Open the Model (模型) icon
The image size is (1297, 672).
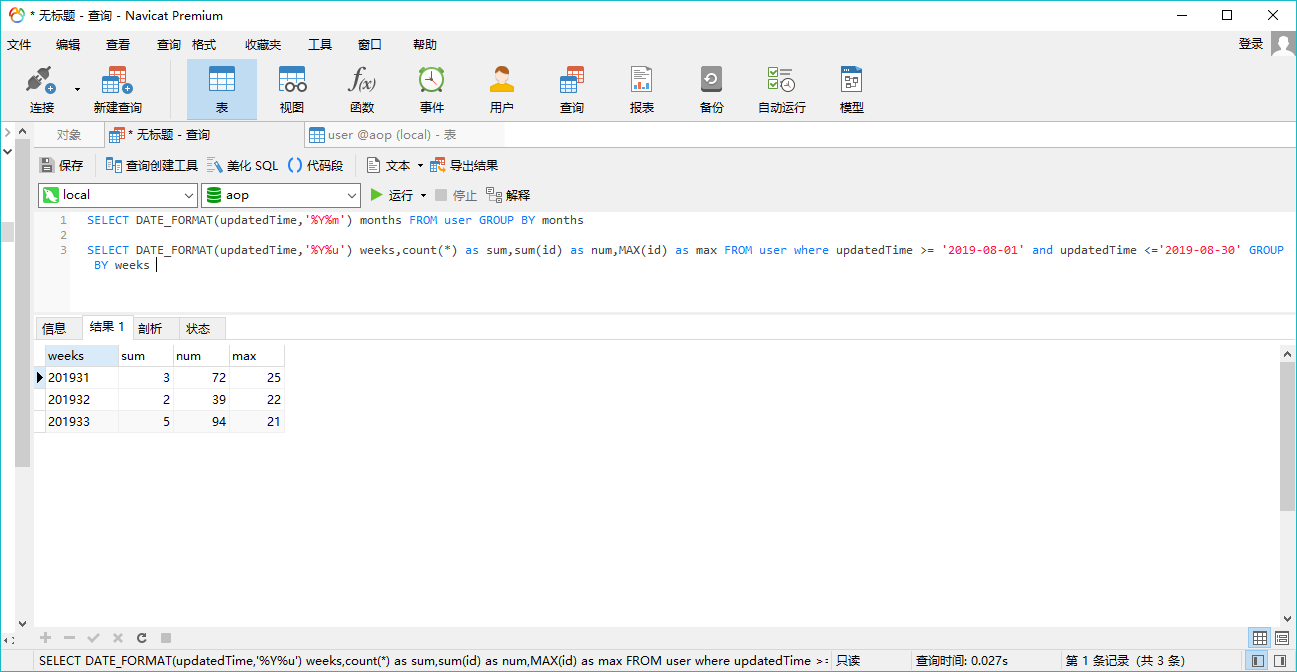pyautogui.click(x=852, y=89)
